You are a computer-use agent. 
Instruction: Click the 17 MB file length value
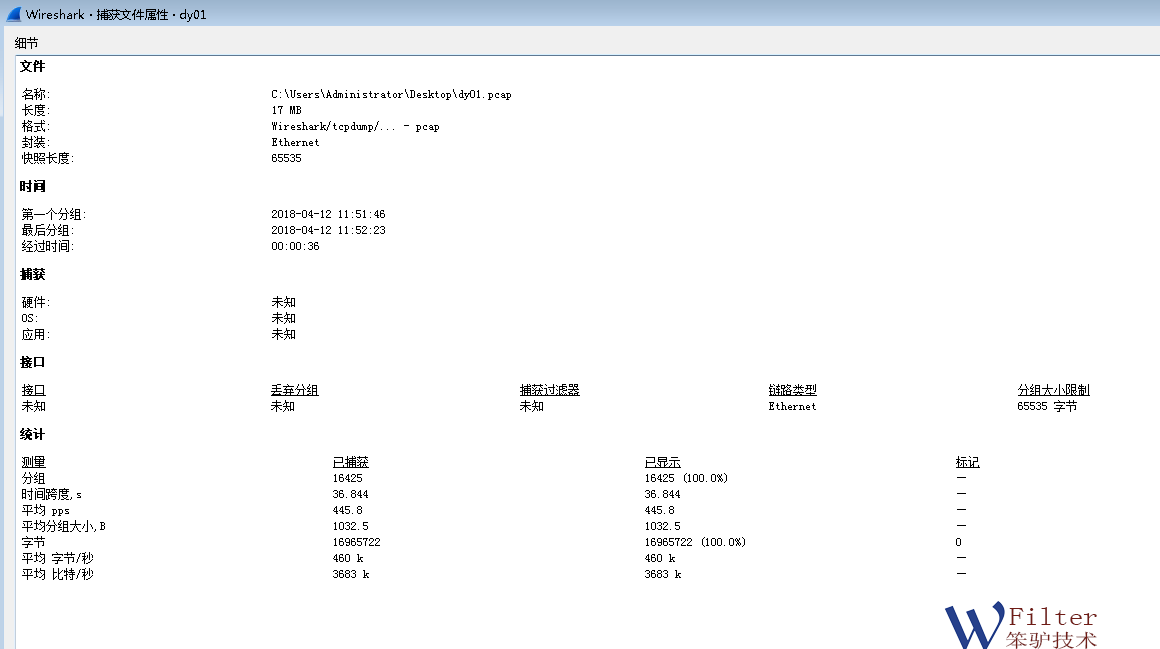(286, 110)
